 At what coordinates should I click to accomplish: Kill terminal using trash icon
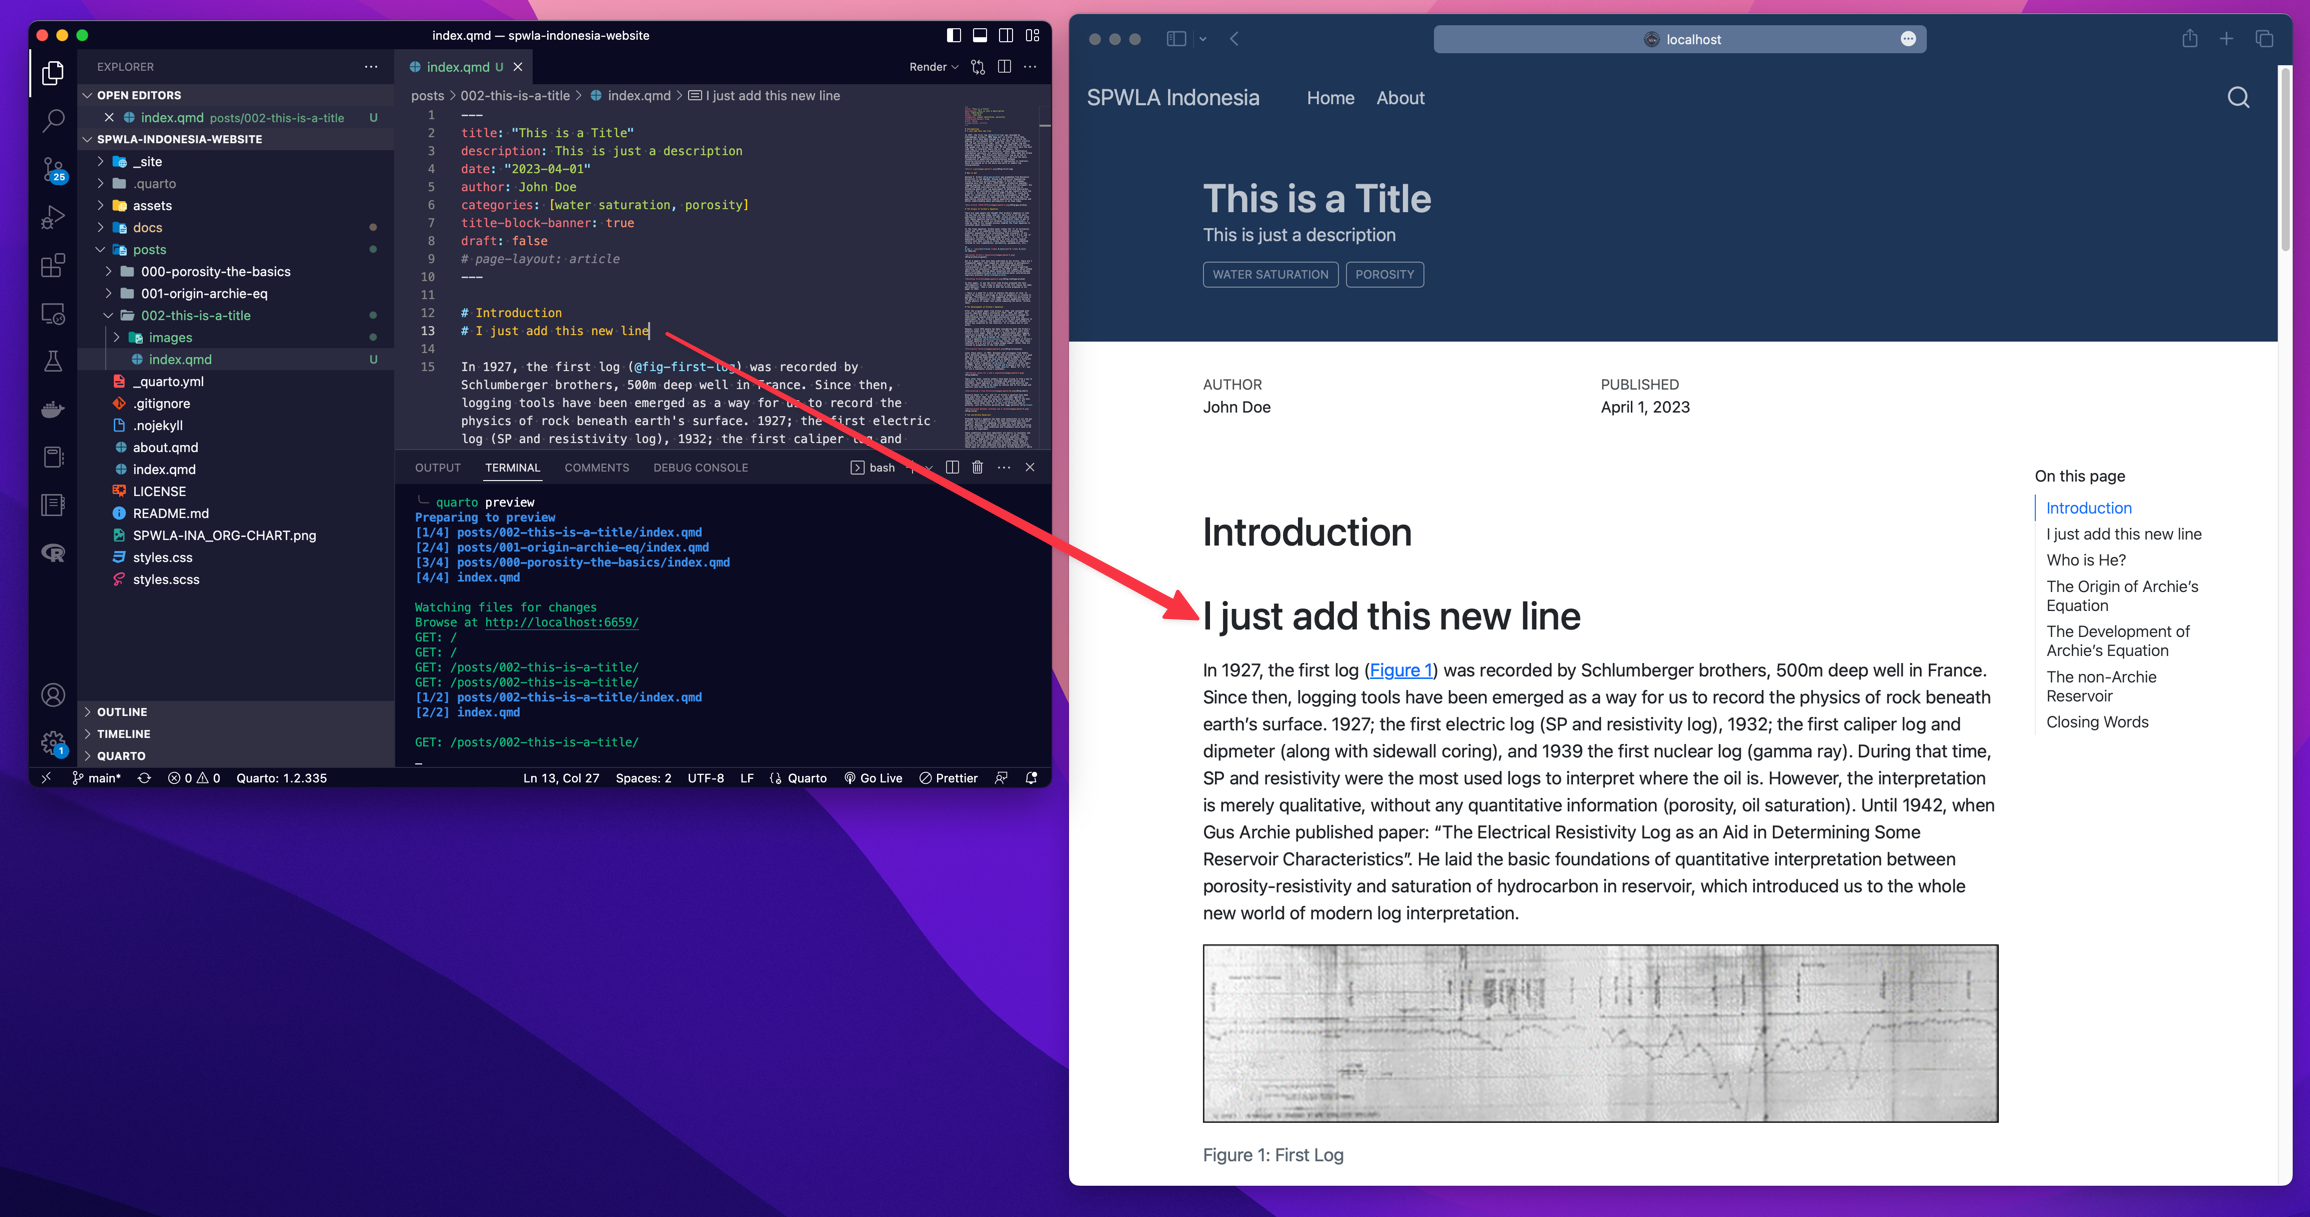978,467
